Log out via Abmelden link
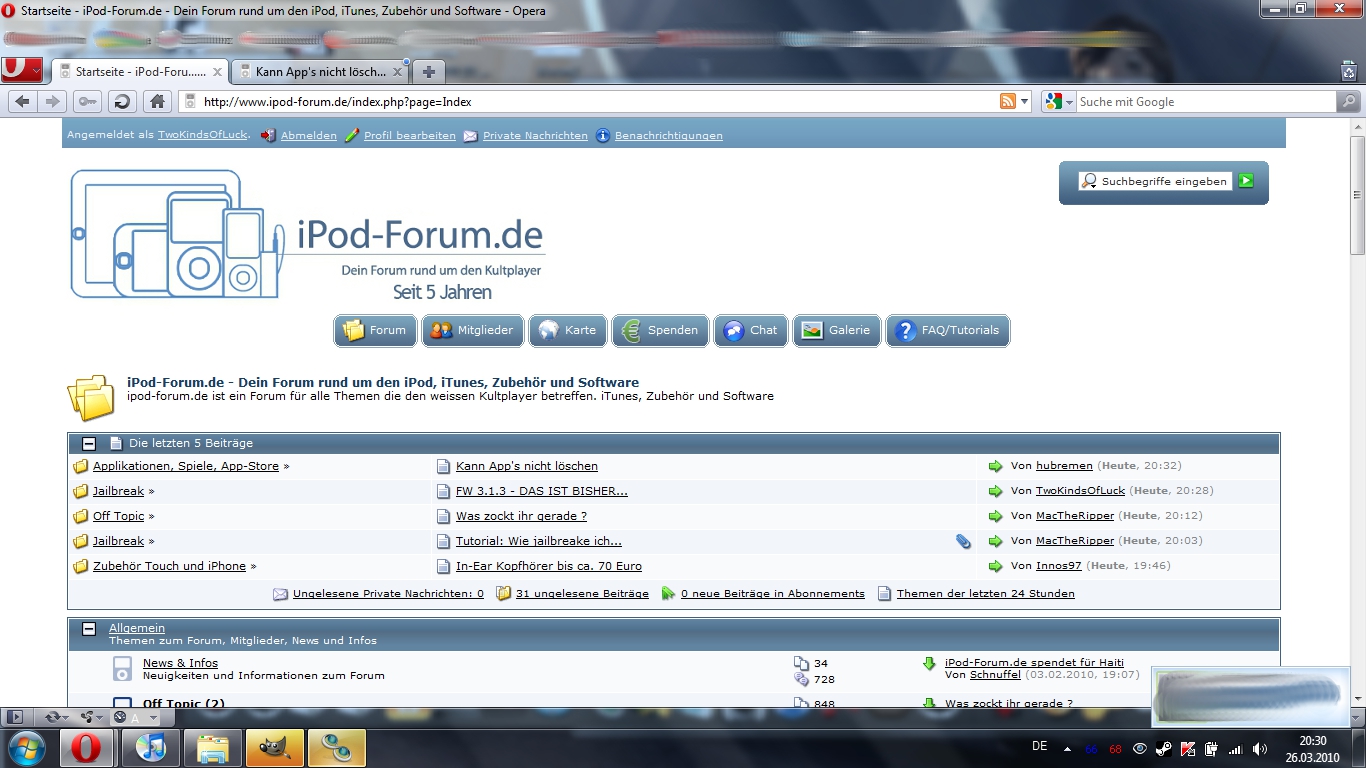This screenshot has width=1366, height=768. click(x=309, y=135)
